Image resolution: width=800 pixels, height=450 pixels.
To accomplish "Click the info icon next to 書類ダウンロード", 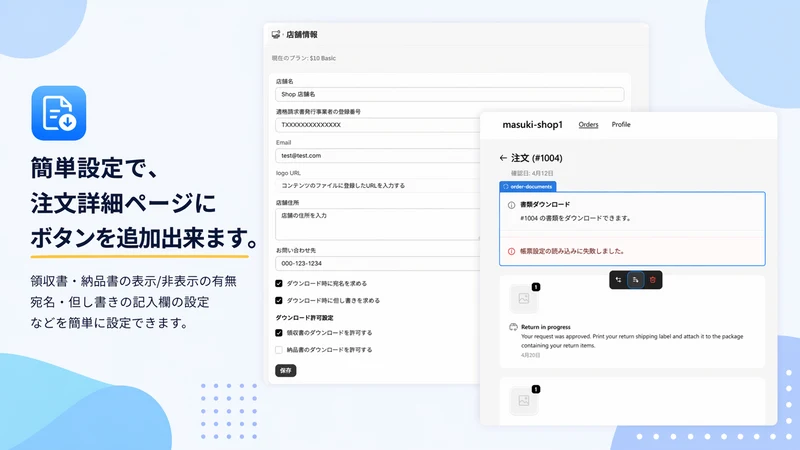I will pos(511,205).
